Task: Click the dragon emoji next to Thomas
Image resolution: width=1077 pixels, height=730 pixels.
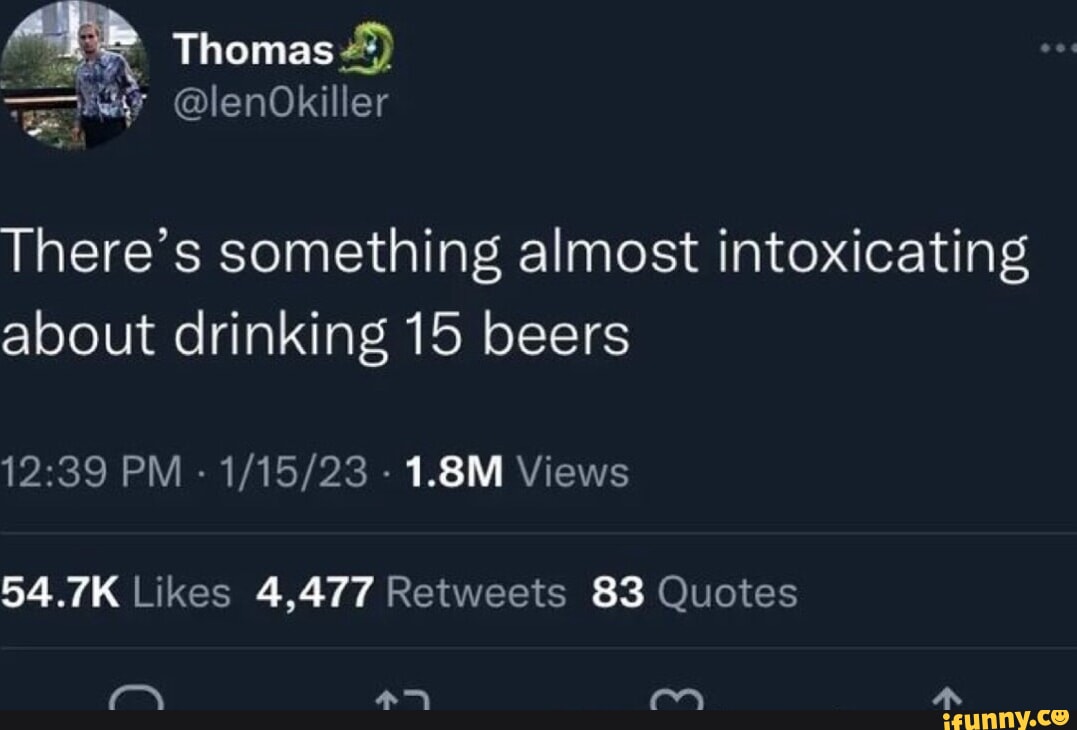Action: pyautogui.click(x=366, y=45)
